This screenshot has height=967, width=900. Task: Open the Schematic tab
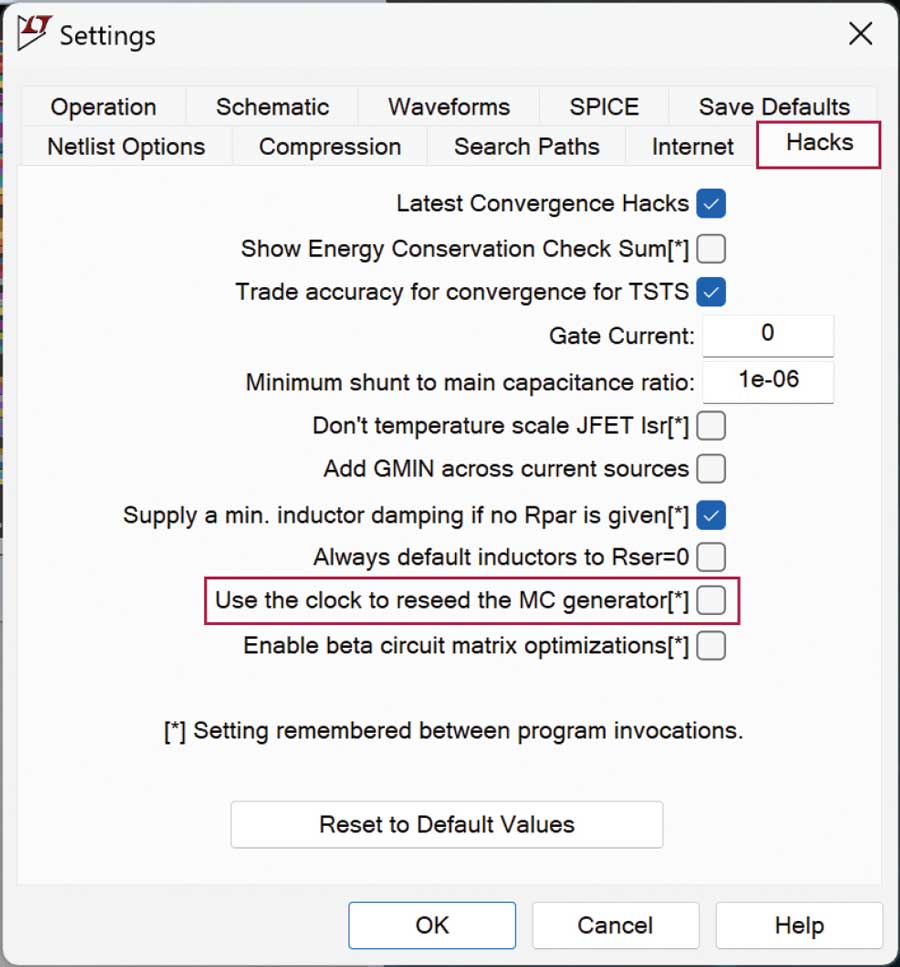[x=272, y=107]
